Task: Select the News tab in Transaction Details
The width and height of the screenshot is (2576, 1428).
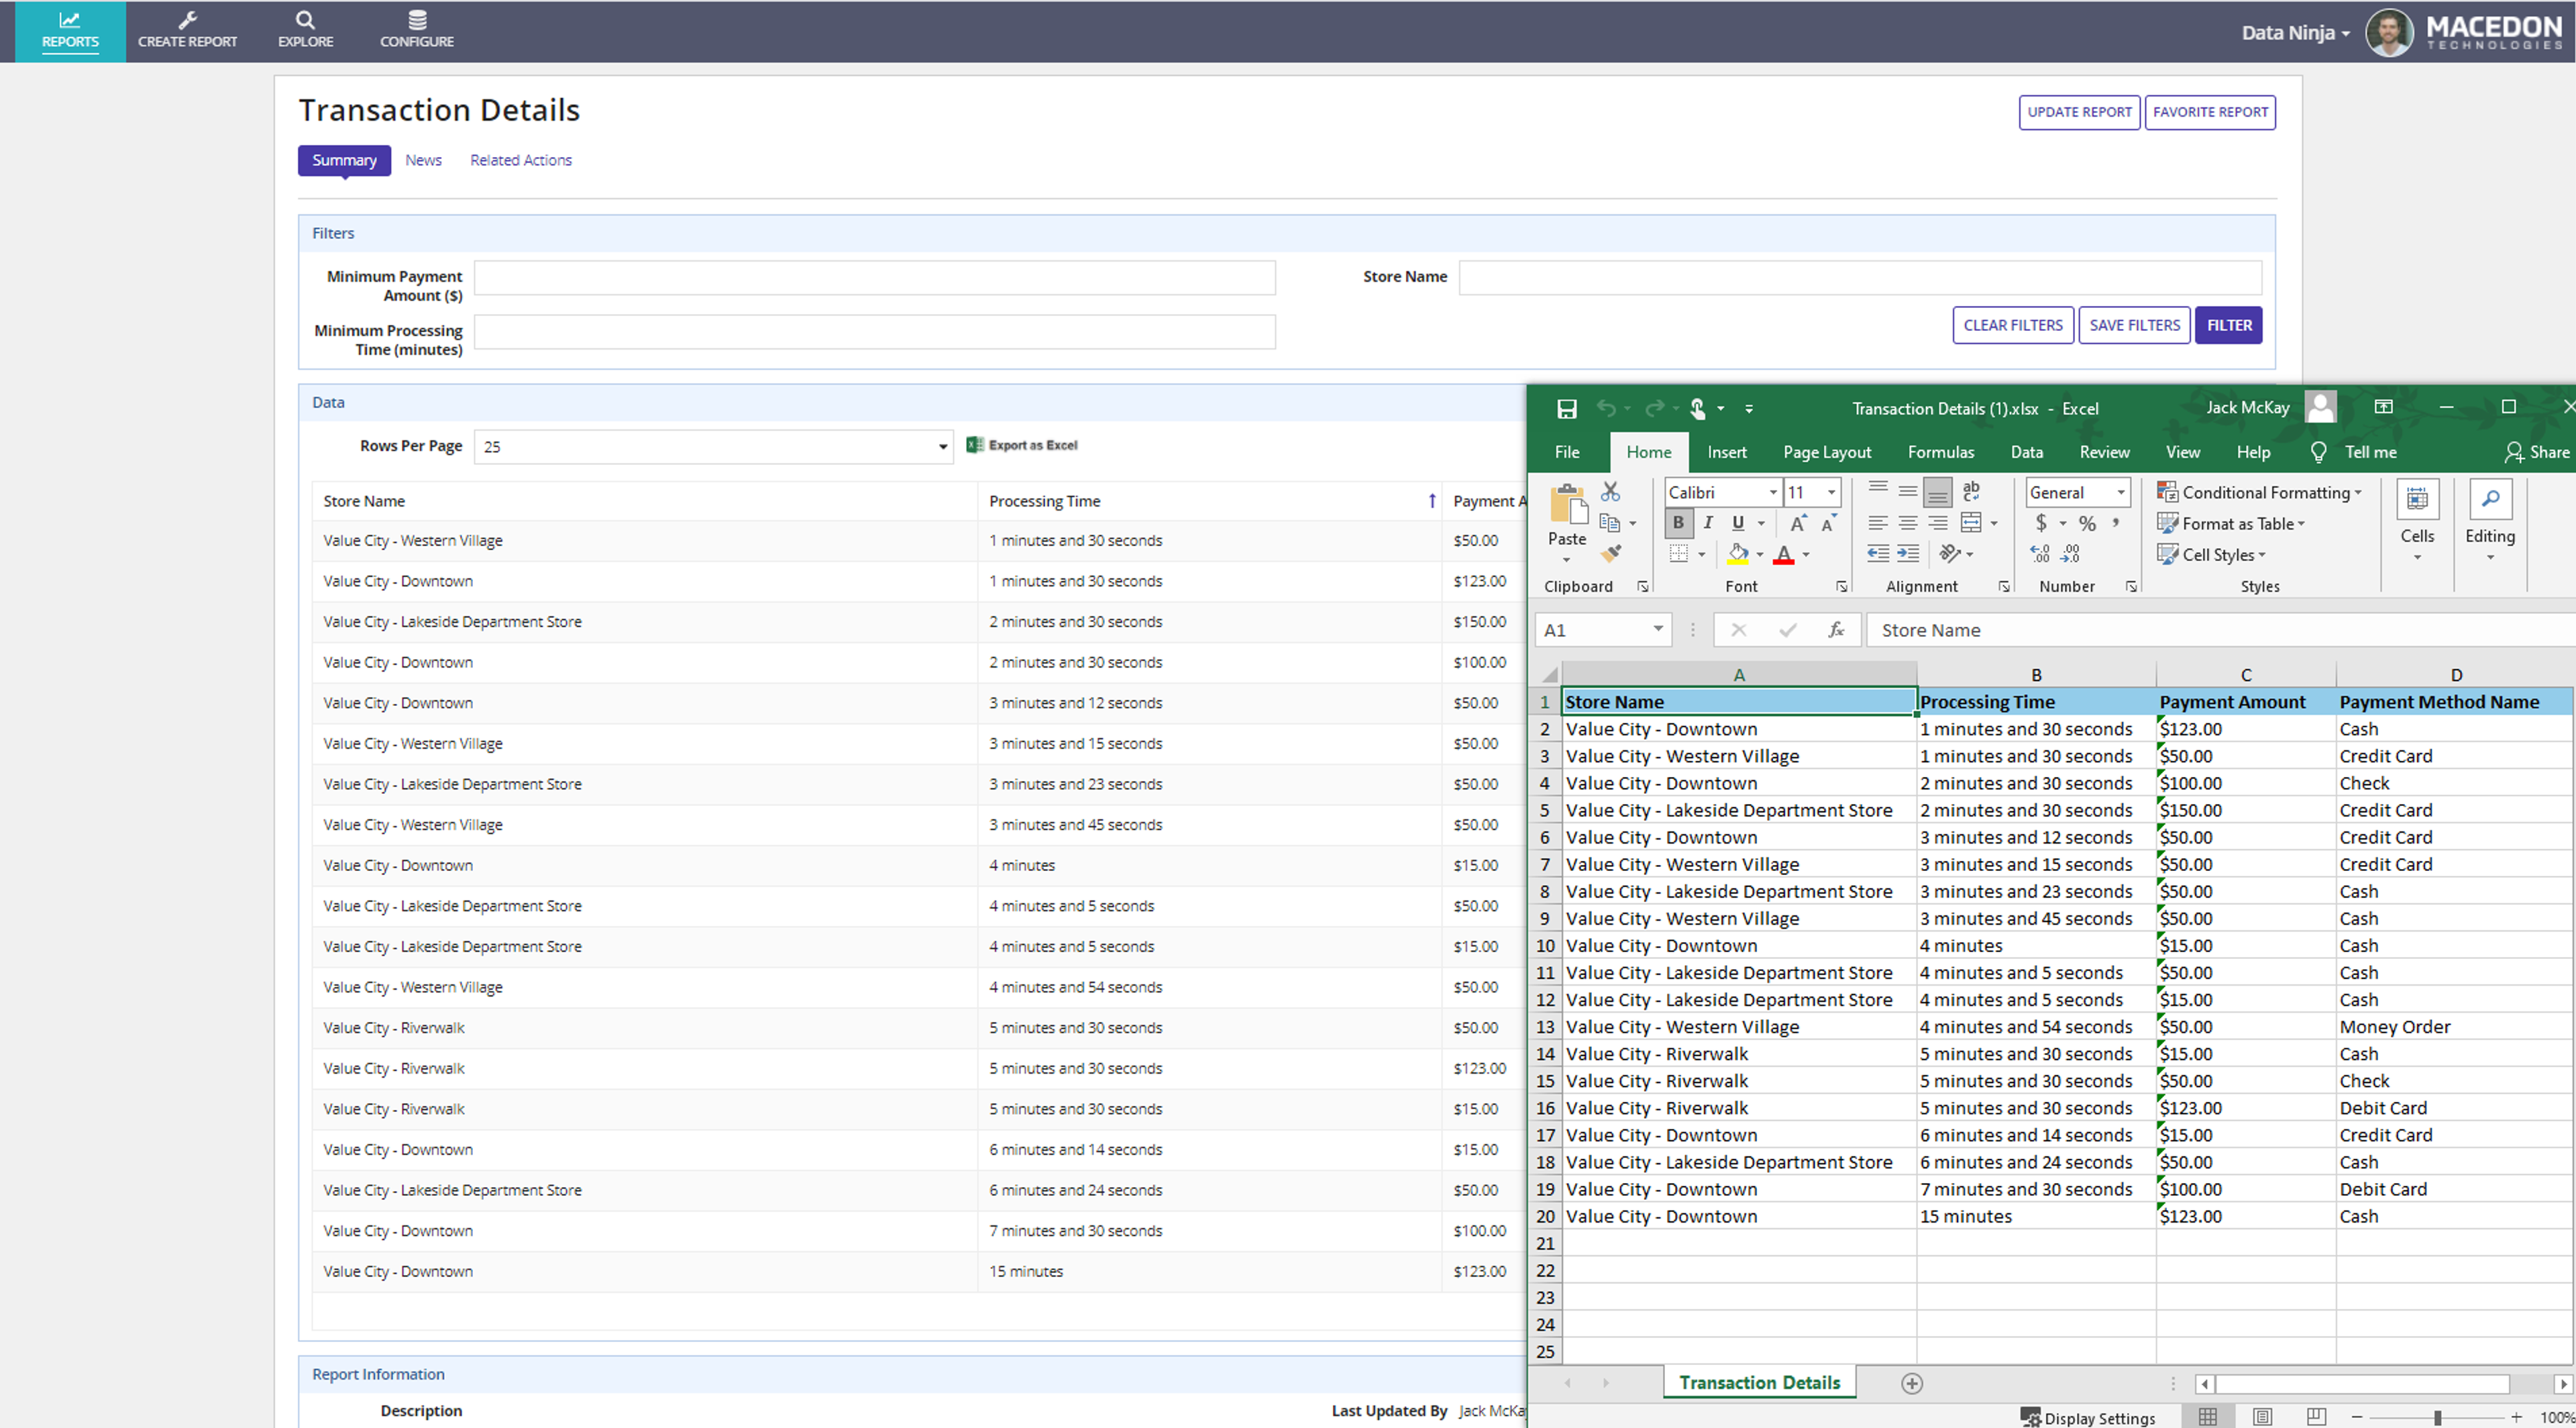Action: [423, 160]
